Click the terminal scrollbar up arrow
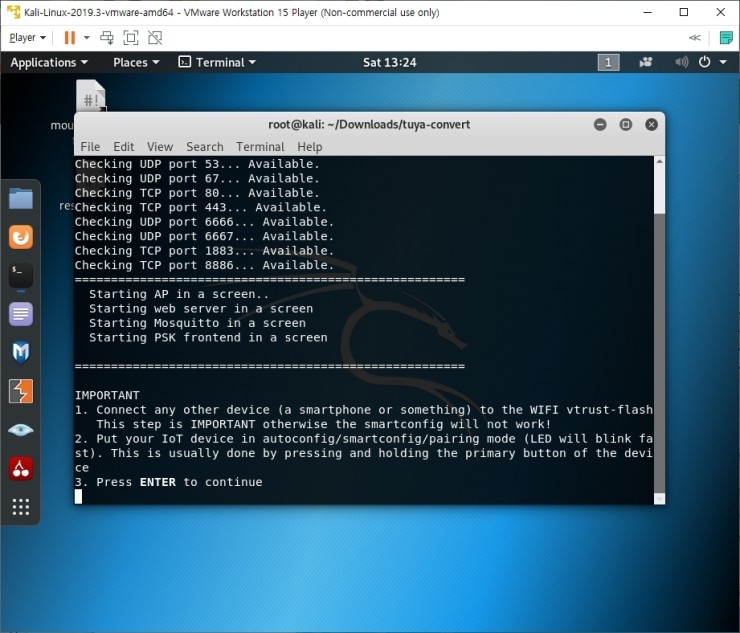Image resolution: width=740 pixels, height=633 pixels. (x=659, y=161)
